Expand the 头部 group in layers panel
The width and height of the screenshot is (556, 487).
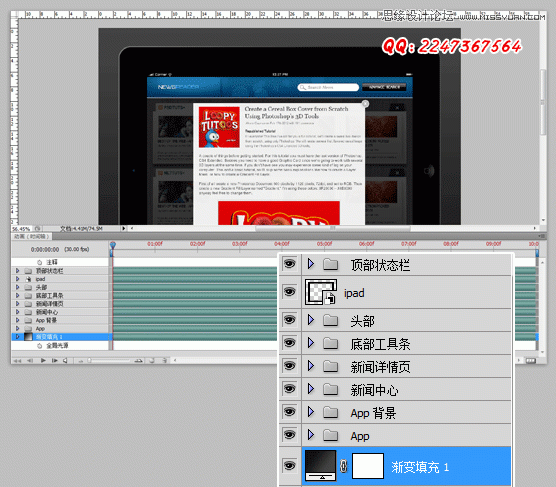pyautogui.click(x=311, y=320)
